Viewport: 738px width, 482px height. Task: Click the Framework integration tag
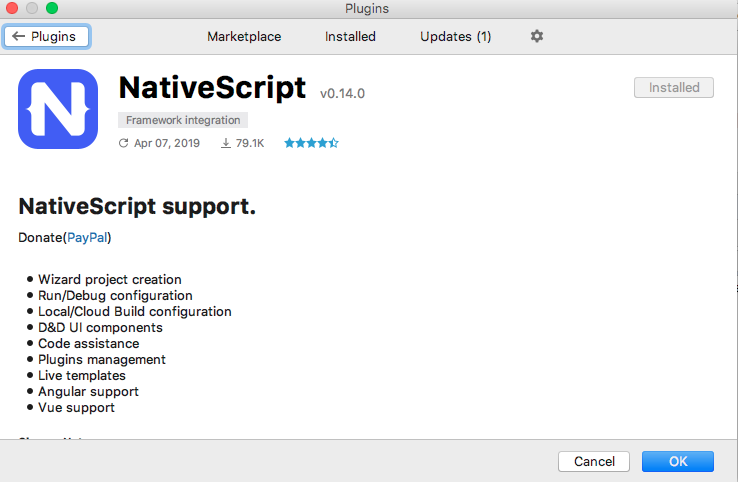coord(183,120)
